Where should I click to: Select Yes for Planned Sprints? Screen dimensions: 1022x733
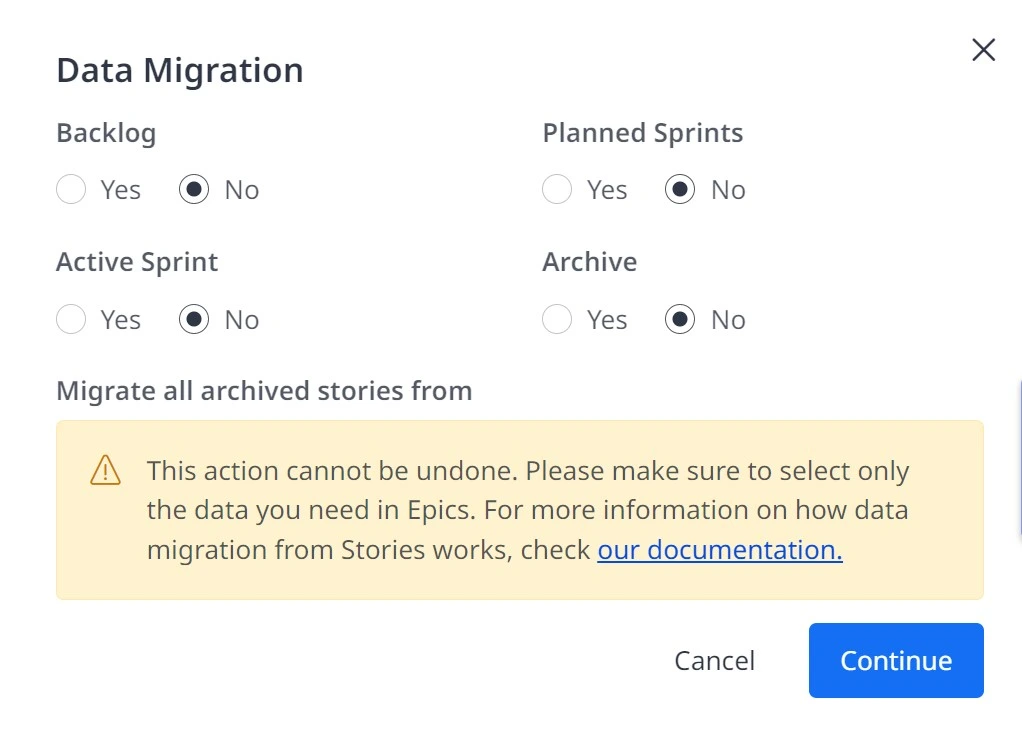[x=557, y=190]
